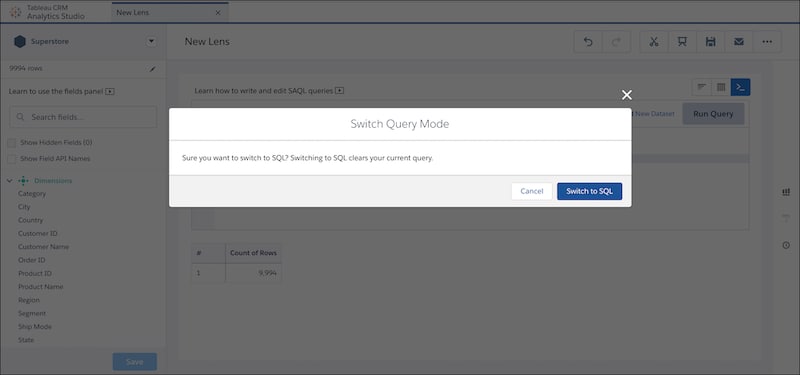Confirm with the Switch to SQL button

[x=589, y=191]
